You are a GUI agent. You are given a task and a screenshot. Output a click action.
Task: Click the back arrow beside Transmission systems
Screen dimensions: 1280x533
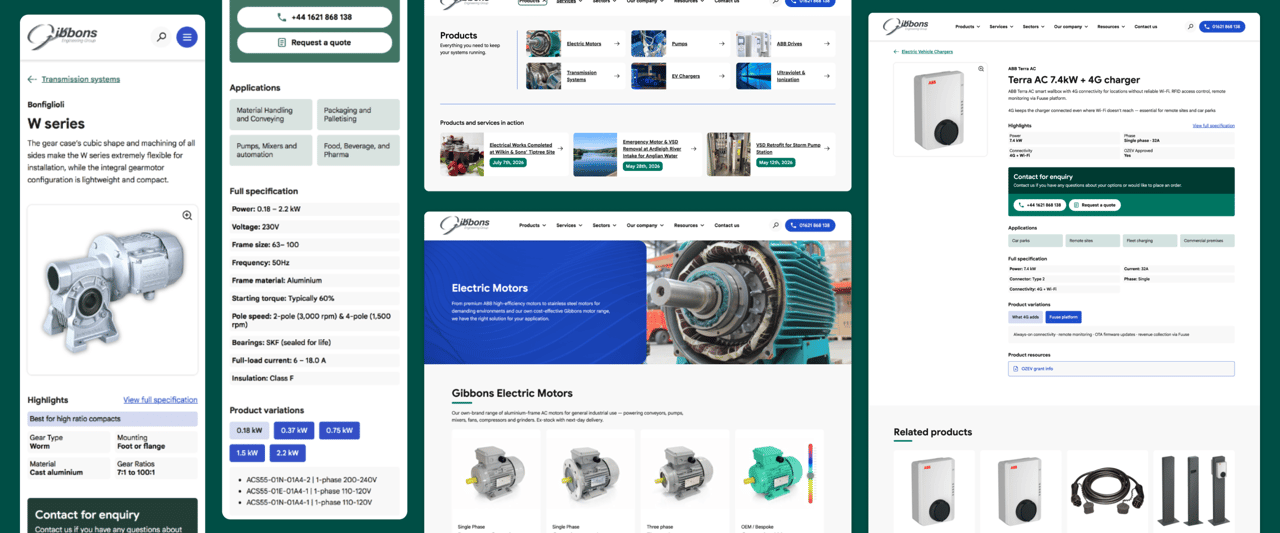coord(32,79)
